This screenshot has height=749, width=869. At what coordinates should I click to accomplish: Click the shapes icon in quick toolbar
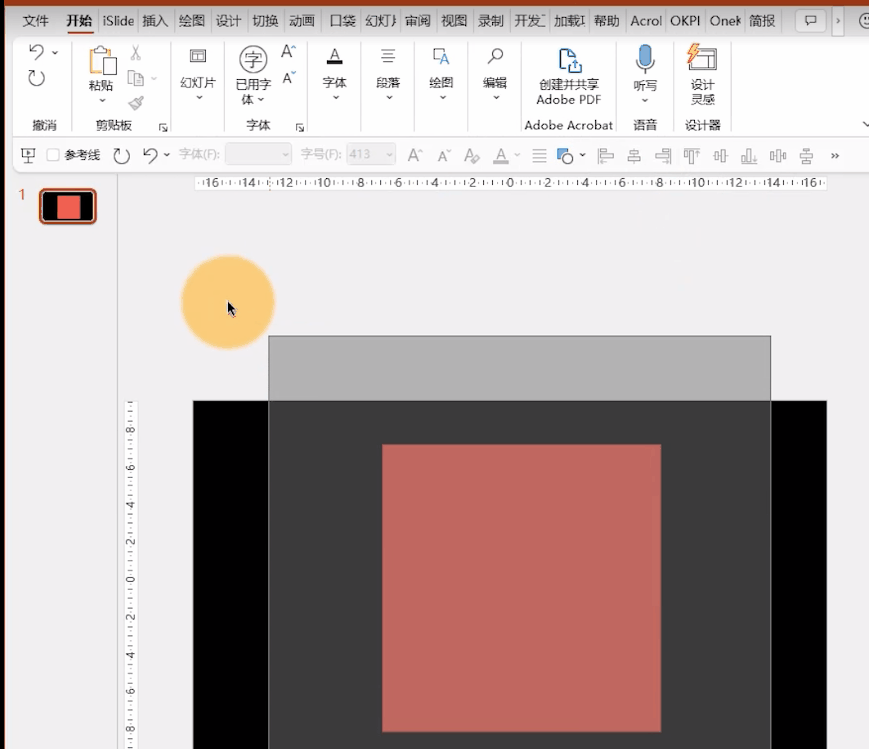[x=565, y=156]
